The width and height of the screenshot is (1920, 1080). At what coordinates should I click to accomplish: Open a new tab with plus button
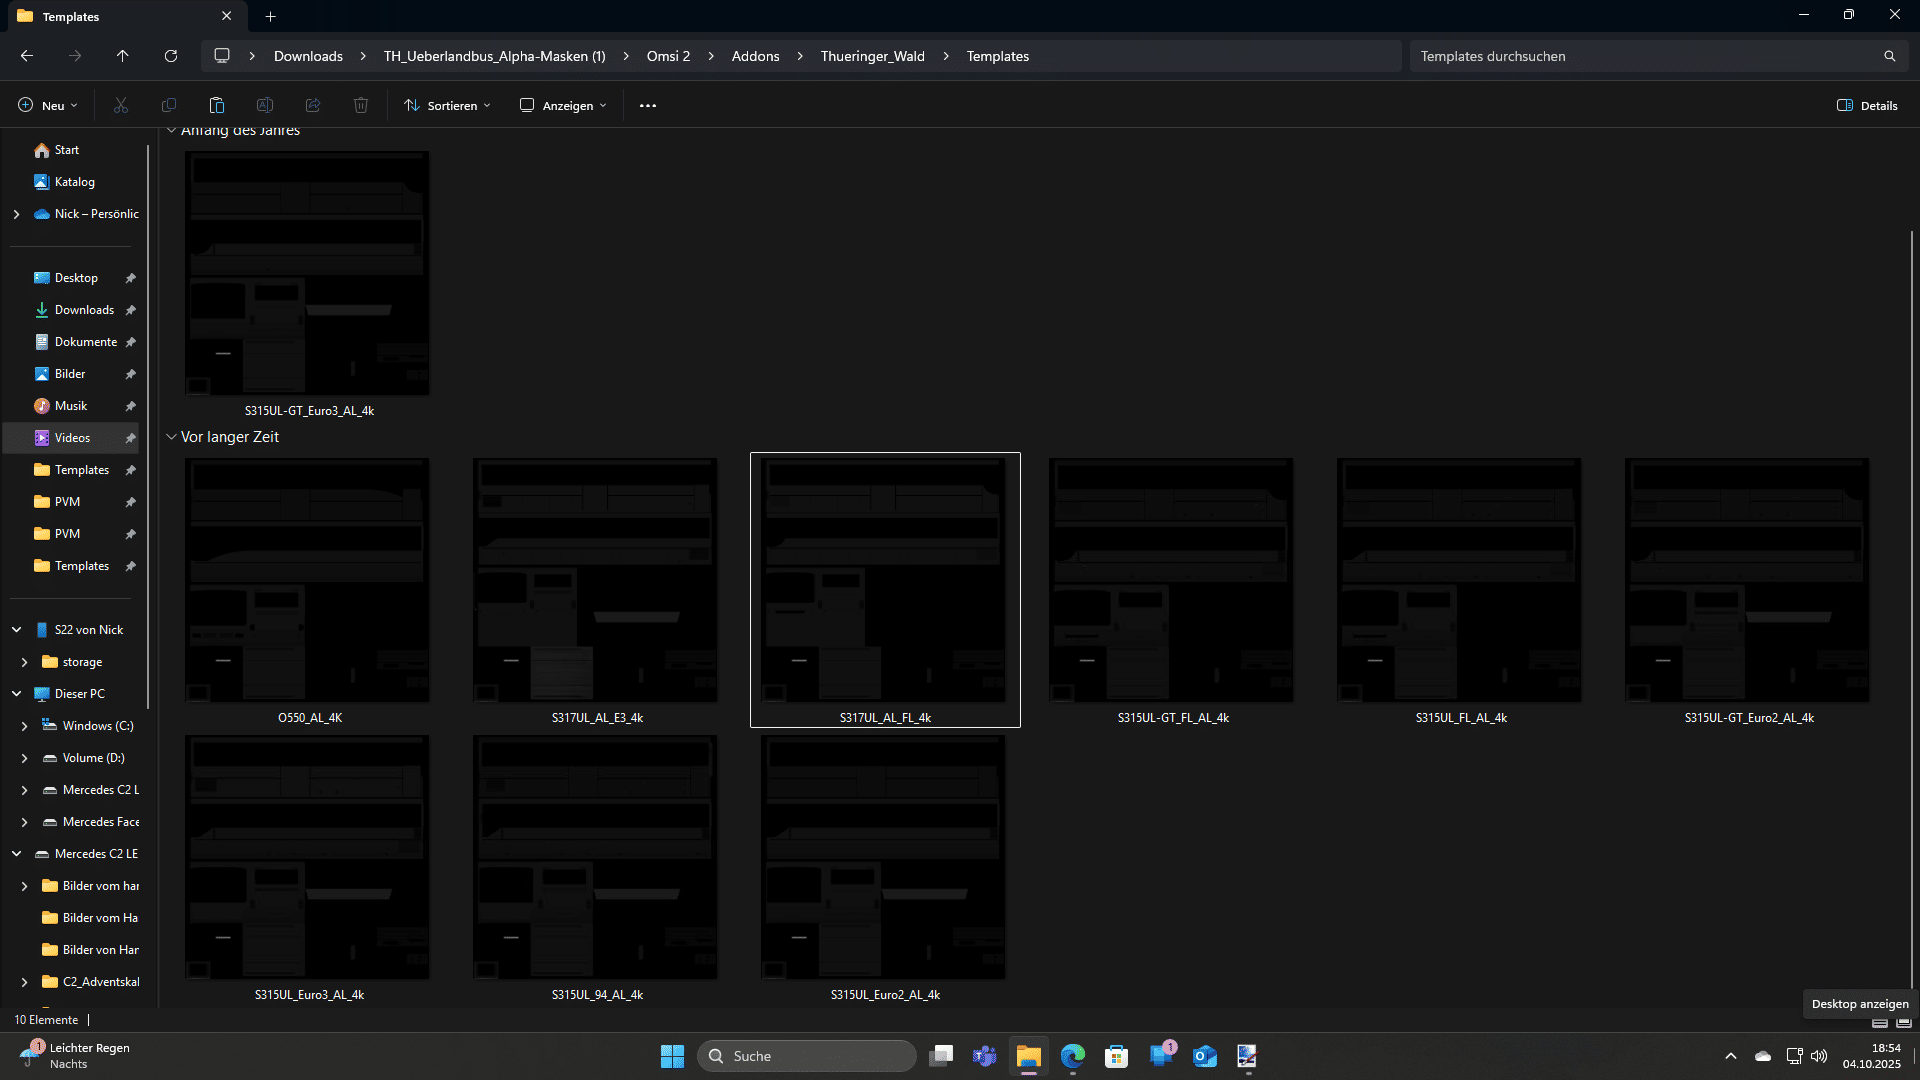click(270, 16)
